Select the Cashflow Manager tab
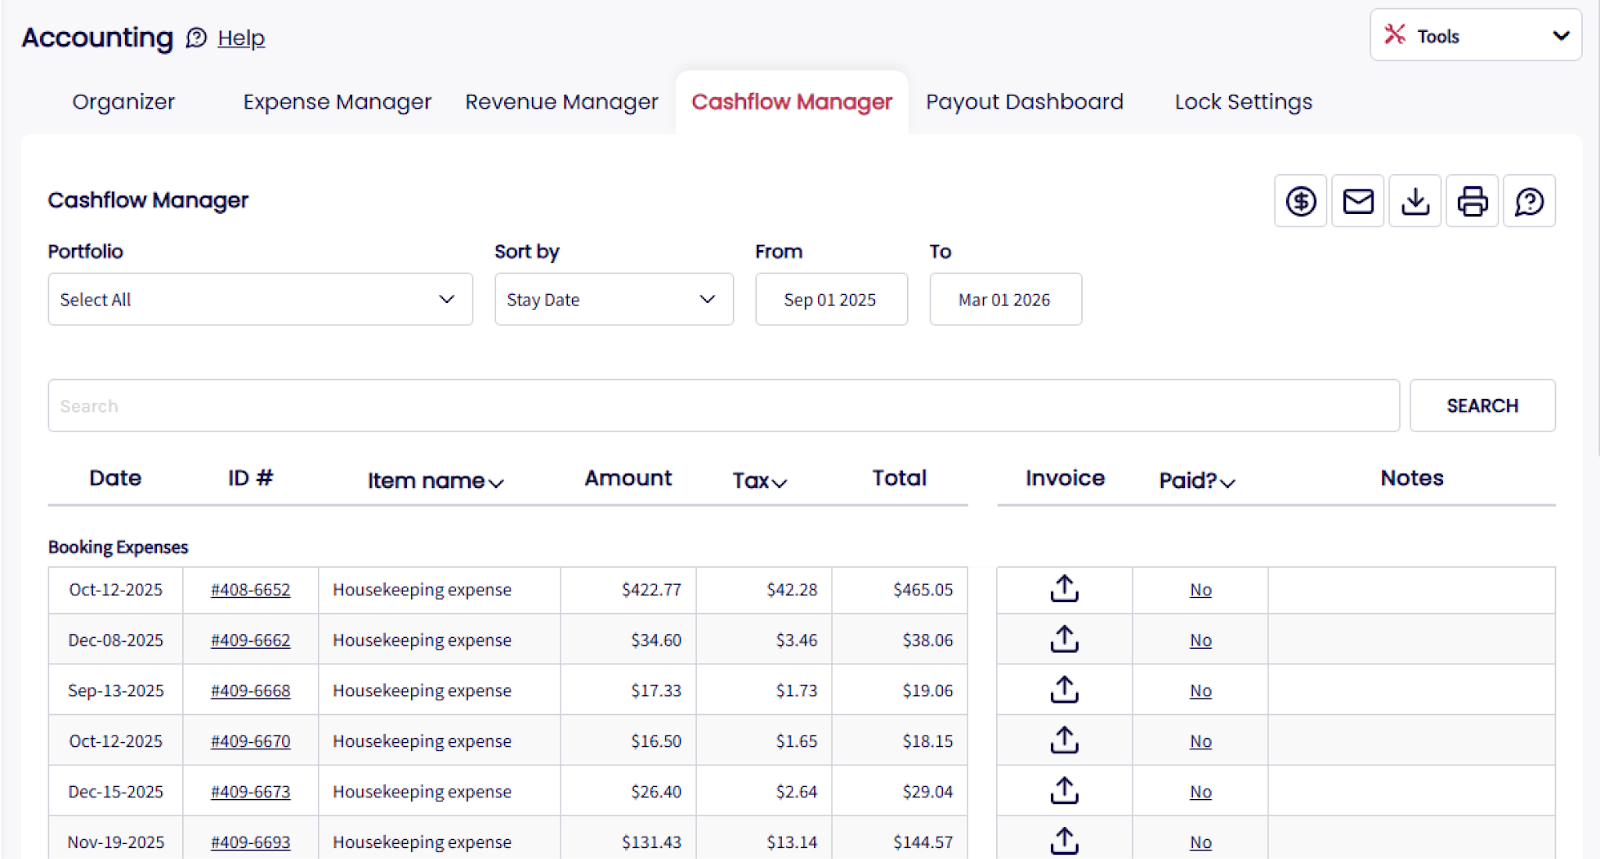This screenshot has height=859, width=1600. [792, 102]
